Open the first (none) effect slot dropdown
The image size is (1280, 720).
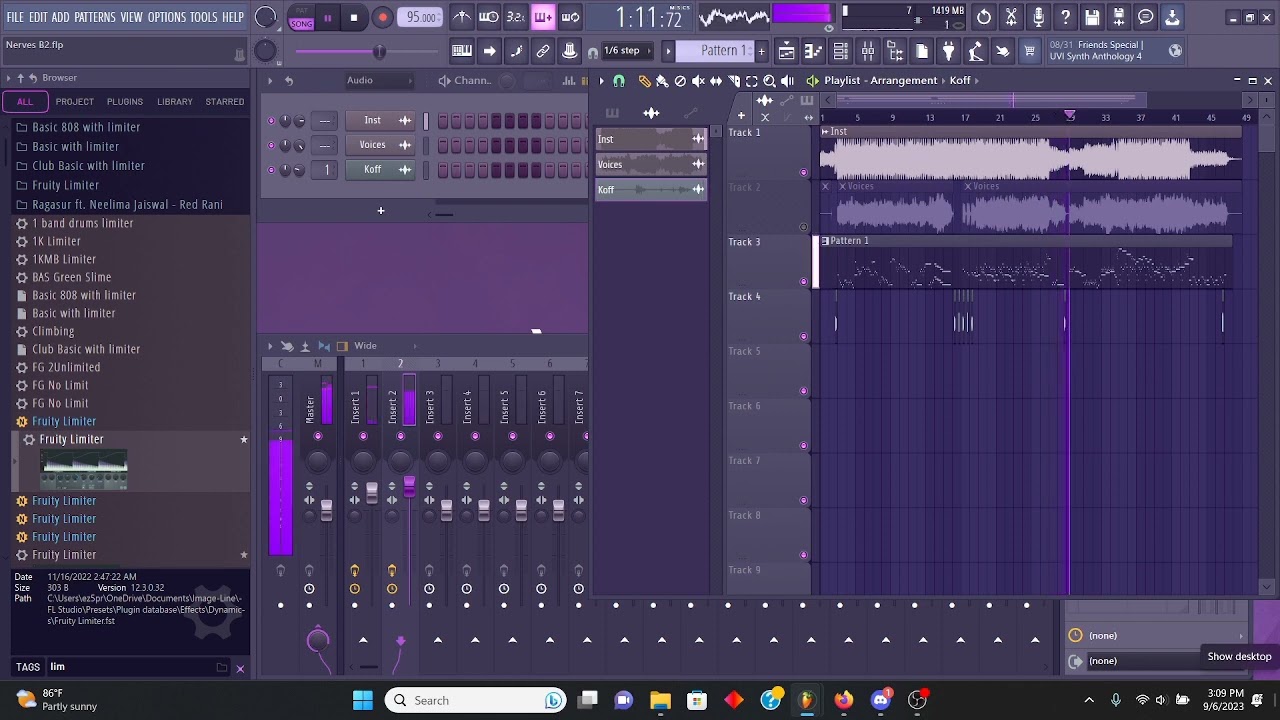1157,635
